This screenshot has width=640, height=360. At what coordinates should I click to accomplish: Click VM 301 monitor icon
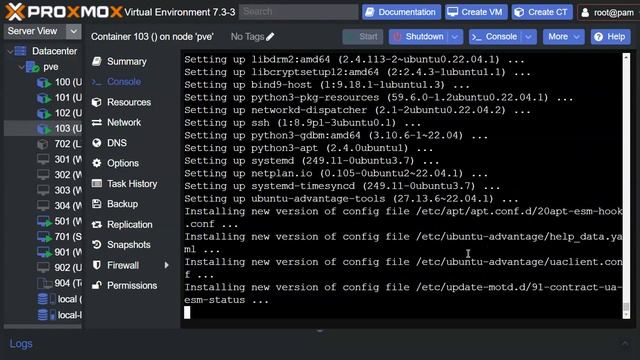point(43,159)
